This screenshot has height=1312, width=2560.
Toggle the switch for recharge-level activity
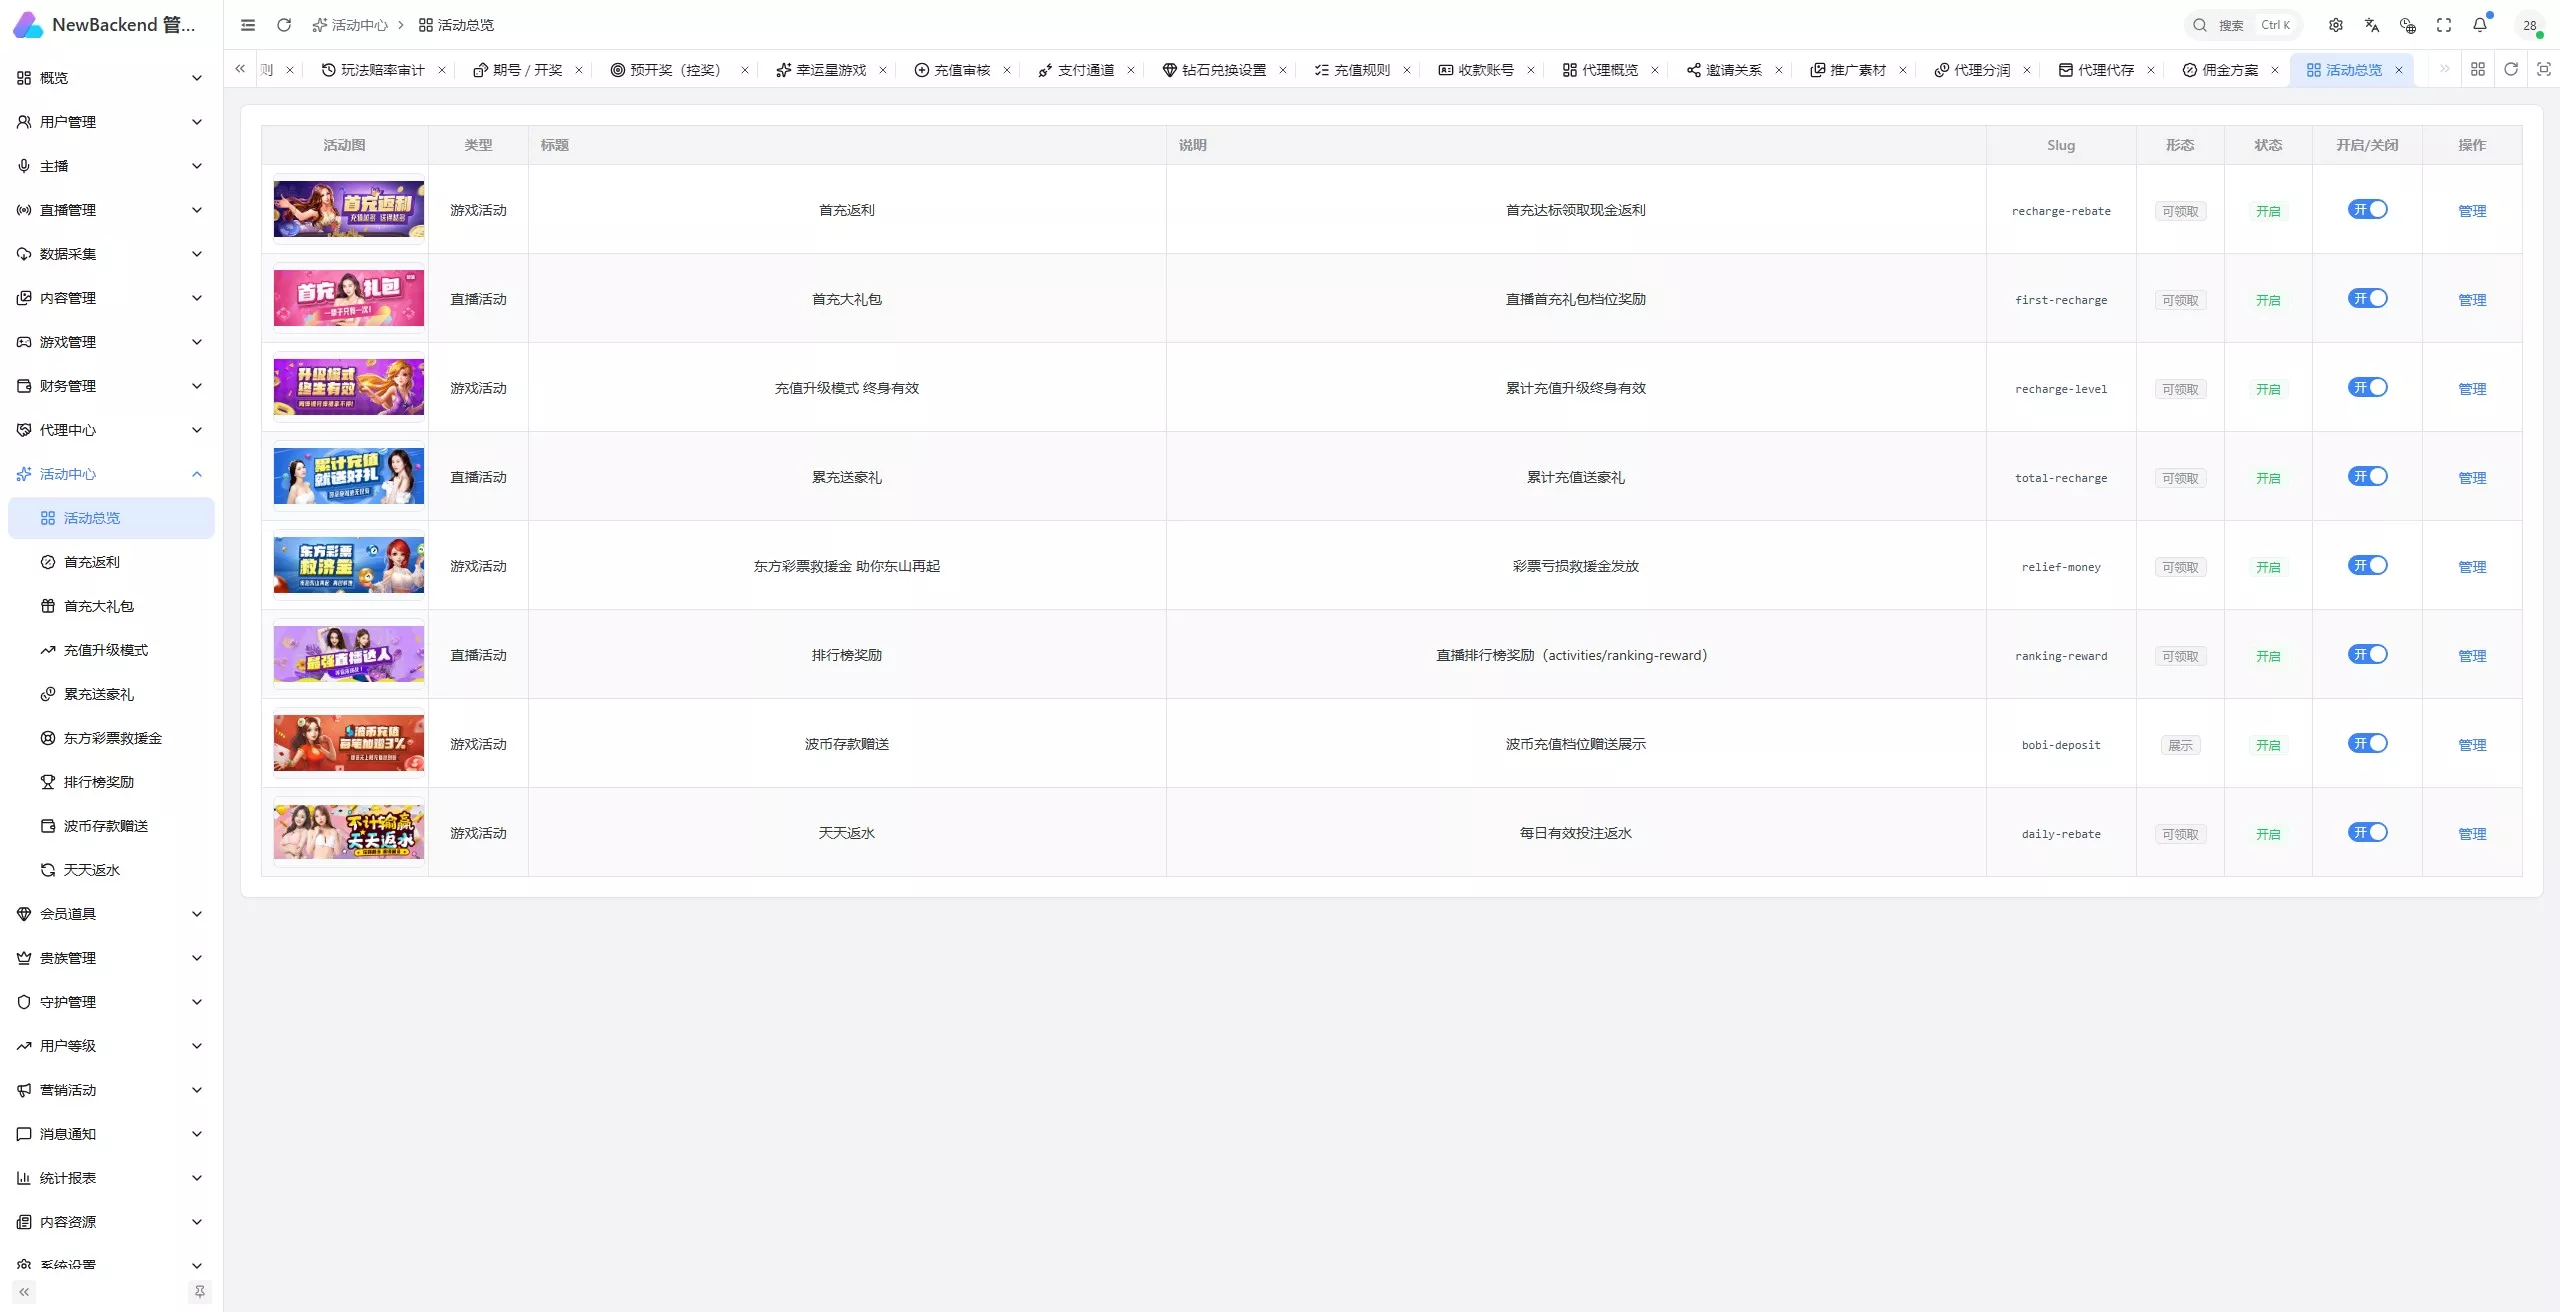(2367, 388)
